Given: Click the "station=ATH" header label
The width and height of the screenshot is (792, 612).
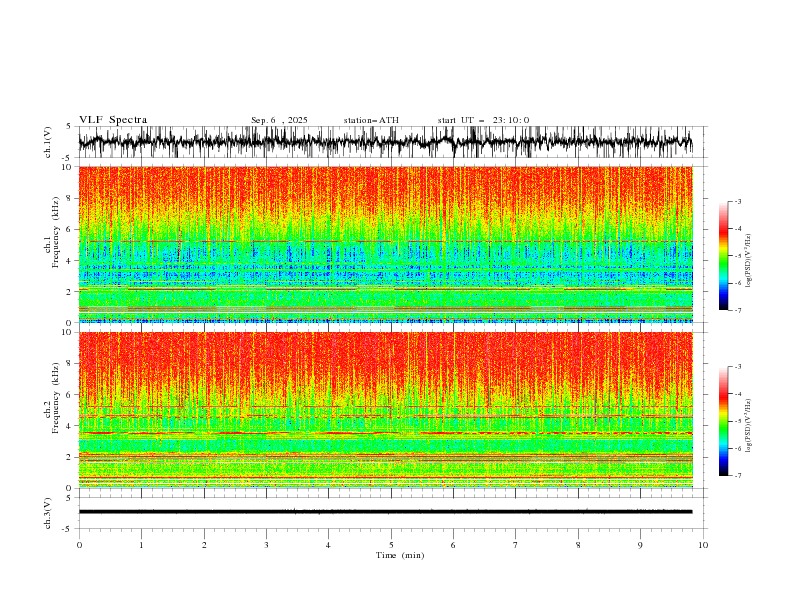Looking at the screenshot, I should 371,120.
